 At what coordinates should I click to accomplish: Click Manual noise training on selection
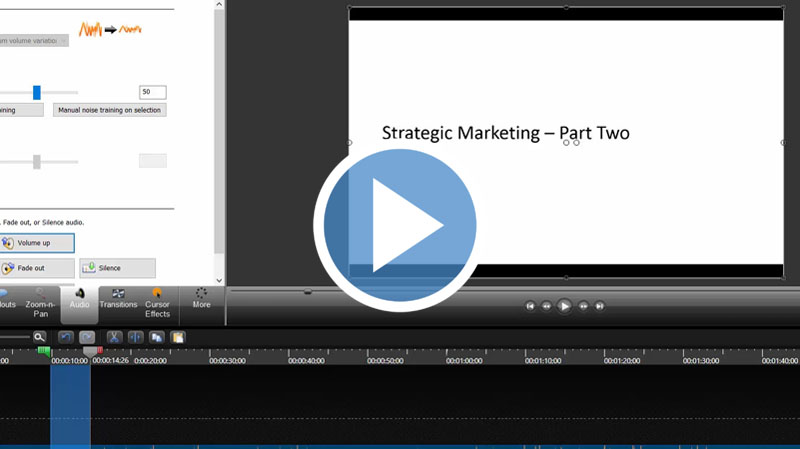pos(110,110)
